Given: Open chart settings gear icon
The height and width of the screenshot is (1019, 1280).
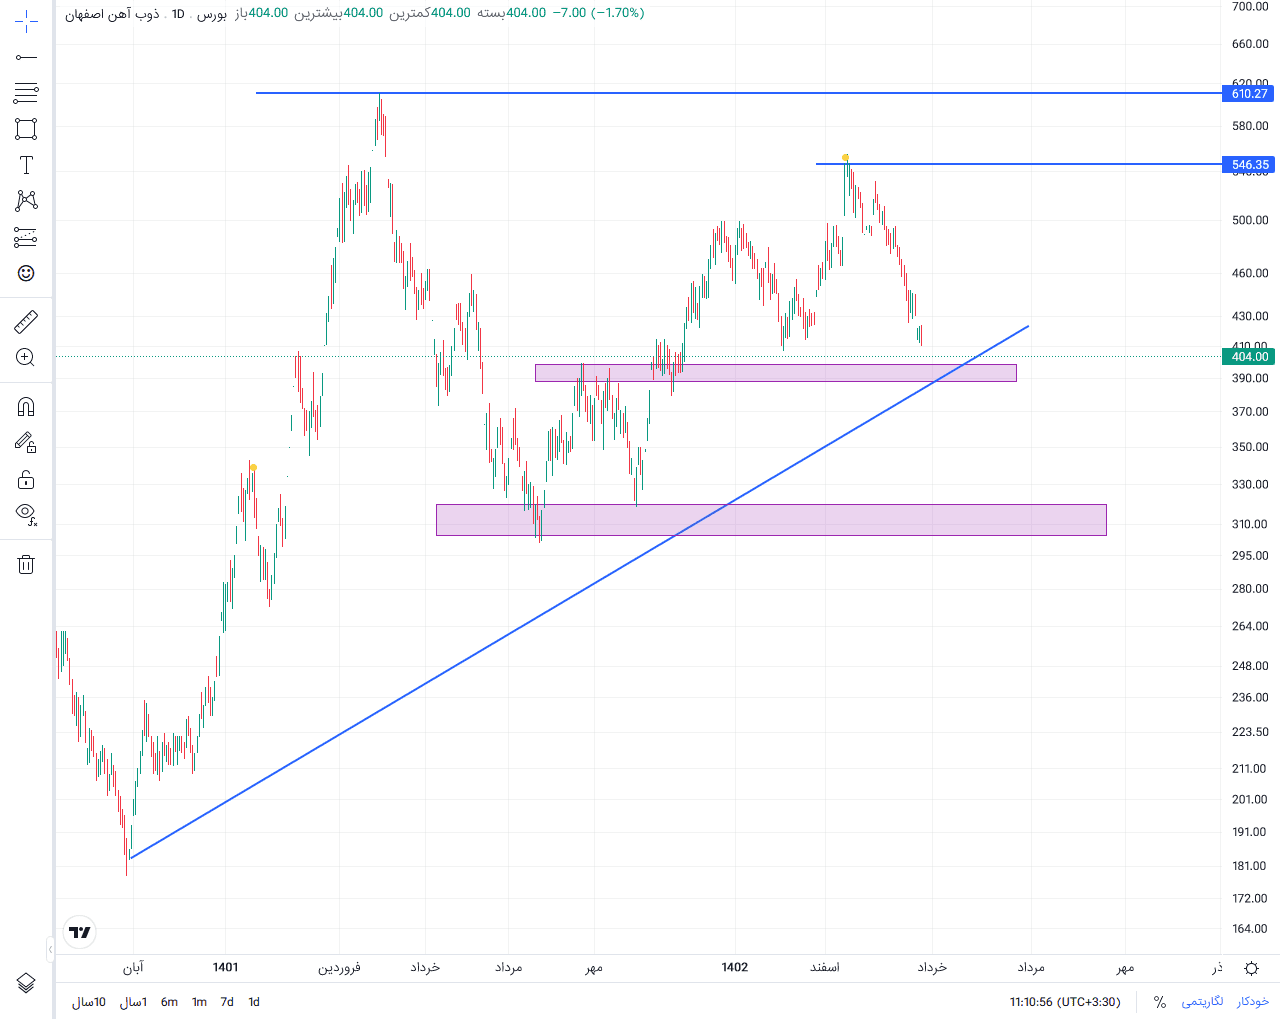Looking at the screenshot, I should pyautogui.click(x=1251, y=968).
